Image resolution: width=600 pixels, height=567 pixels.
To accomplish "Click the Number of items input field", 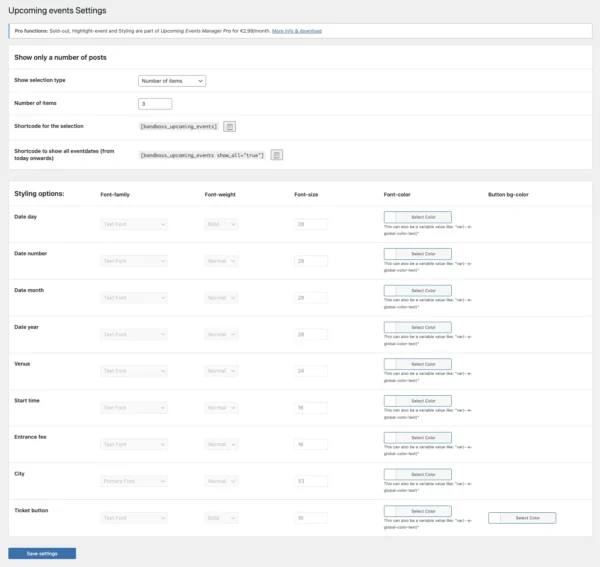I will click(155, 104).
